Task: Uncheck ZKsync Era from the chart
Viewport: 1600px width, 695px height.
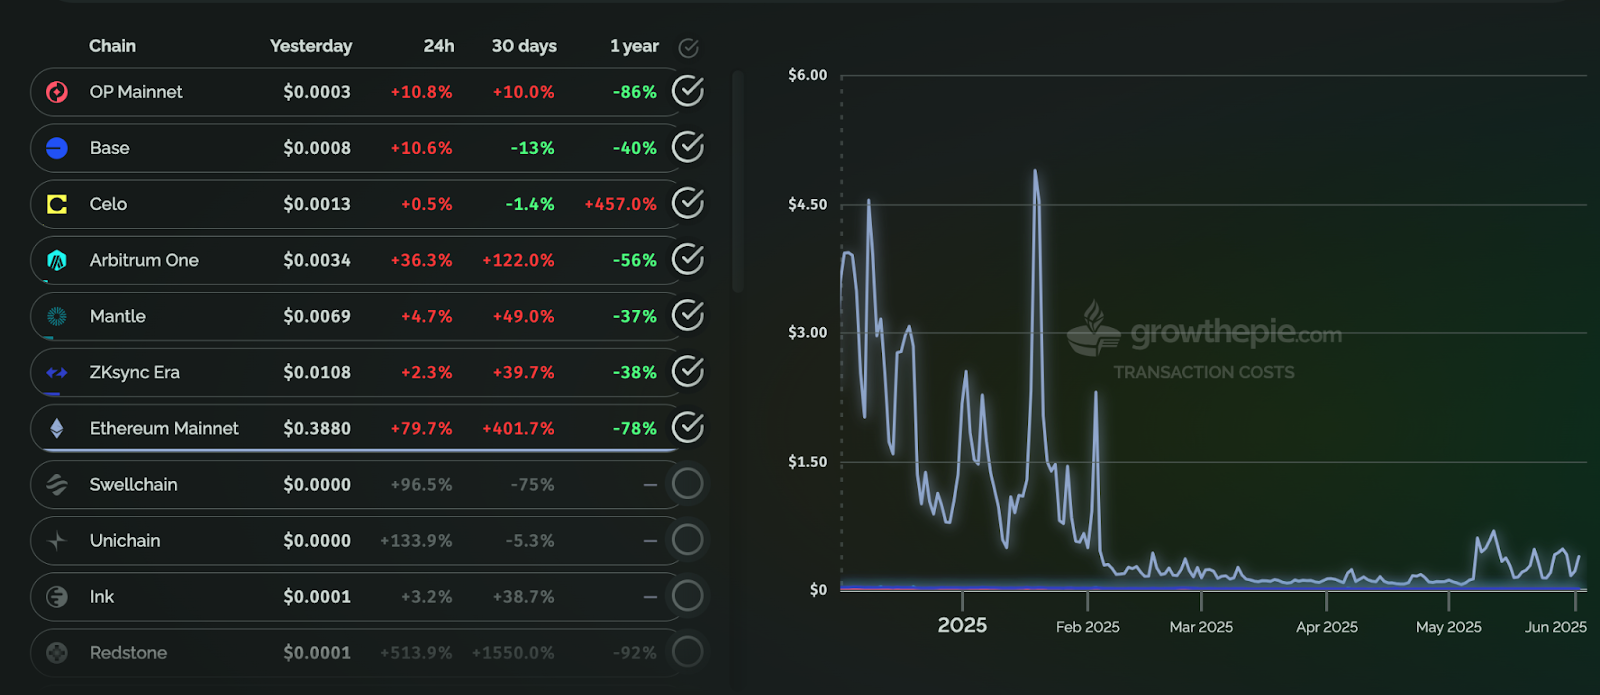Action: (687, 371)
